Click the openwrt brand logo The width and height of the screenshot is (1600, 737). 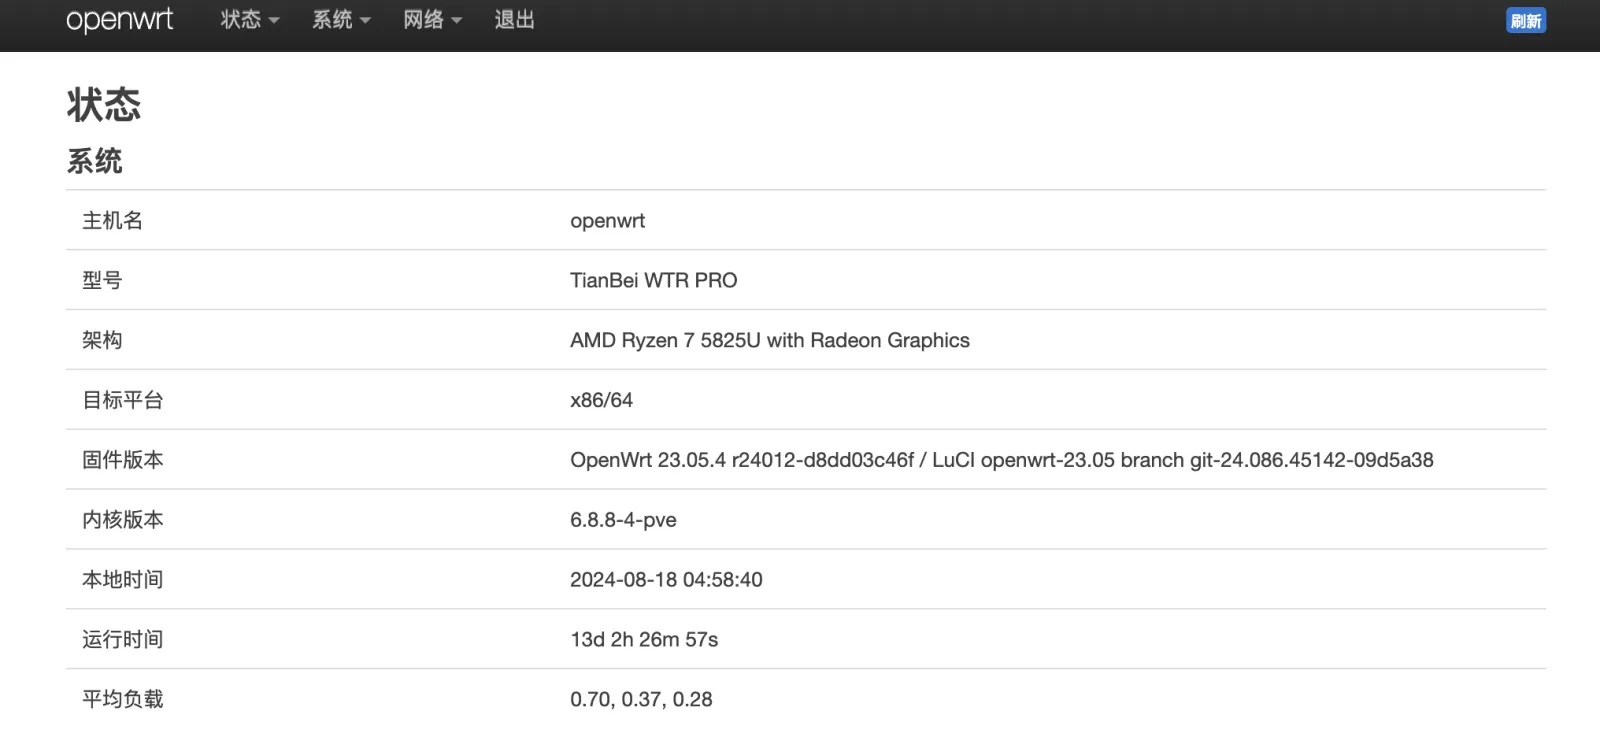coord(119,20)
